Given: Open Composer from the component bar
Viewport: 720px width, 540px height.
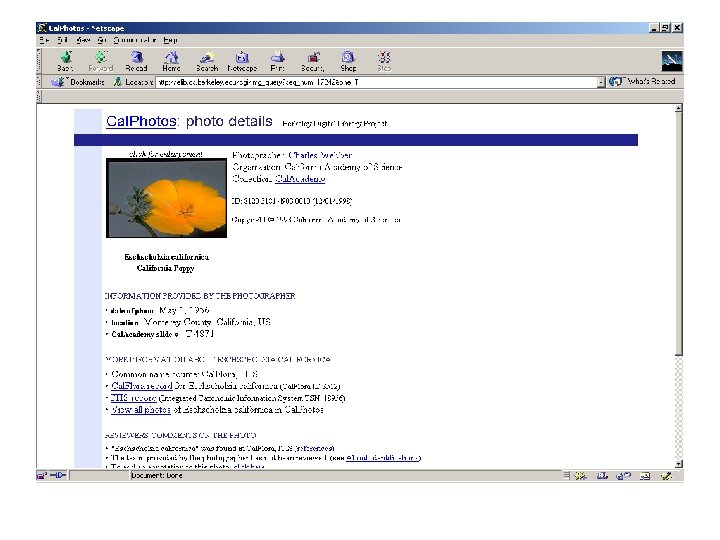Looking at the screenshot, I should (666, 476).
